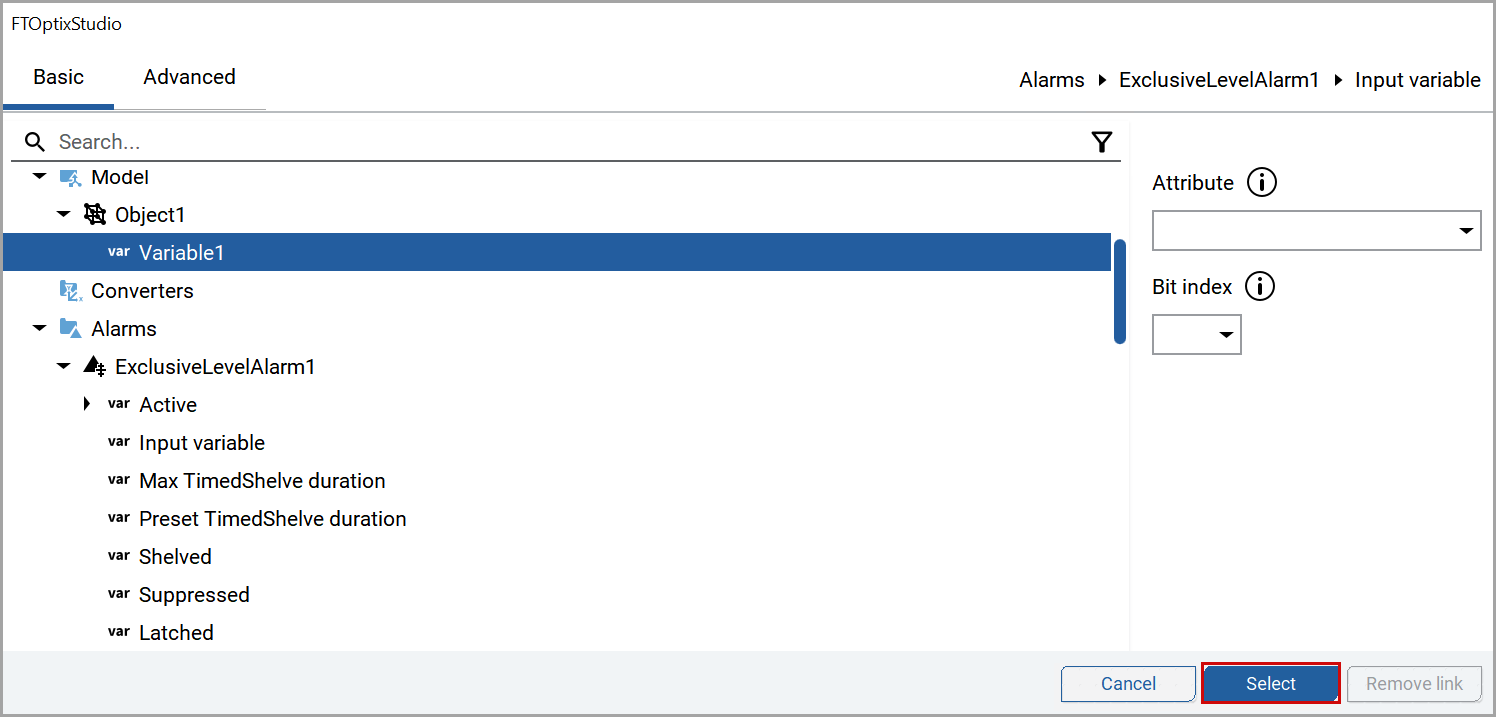
Task: Click the filter funnel icon
Action: click(x=1101, y=142)
